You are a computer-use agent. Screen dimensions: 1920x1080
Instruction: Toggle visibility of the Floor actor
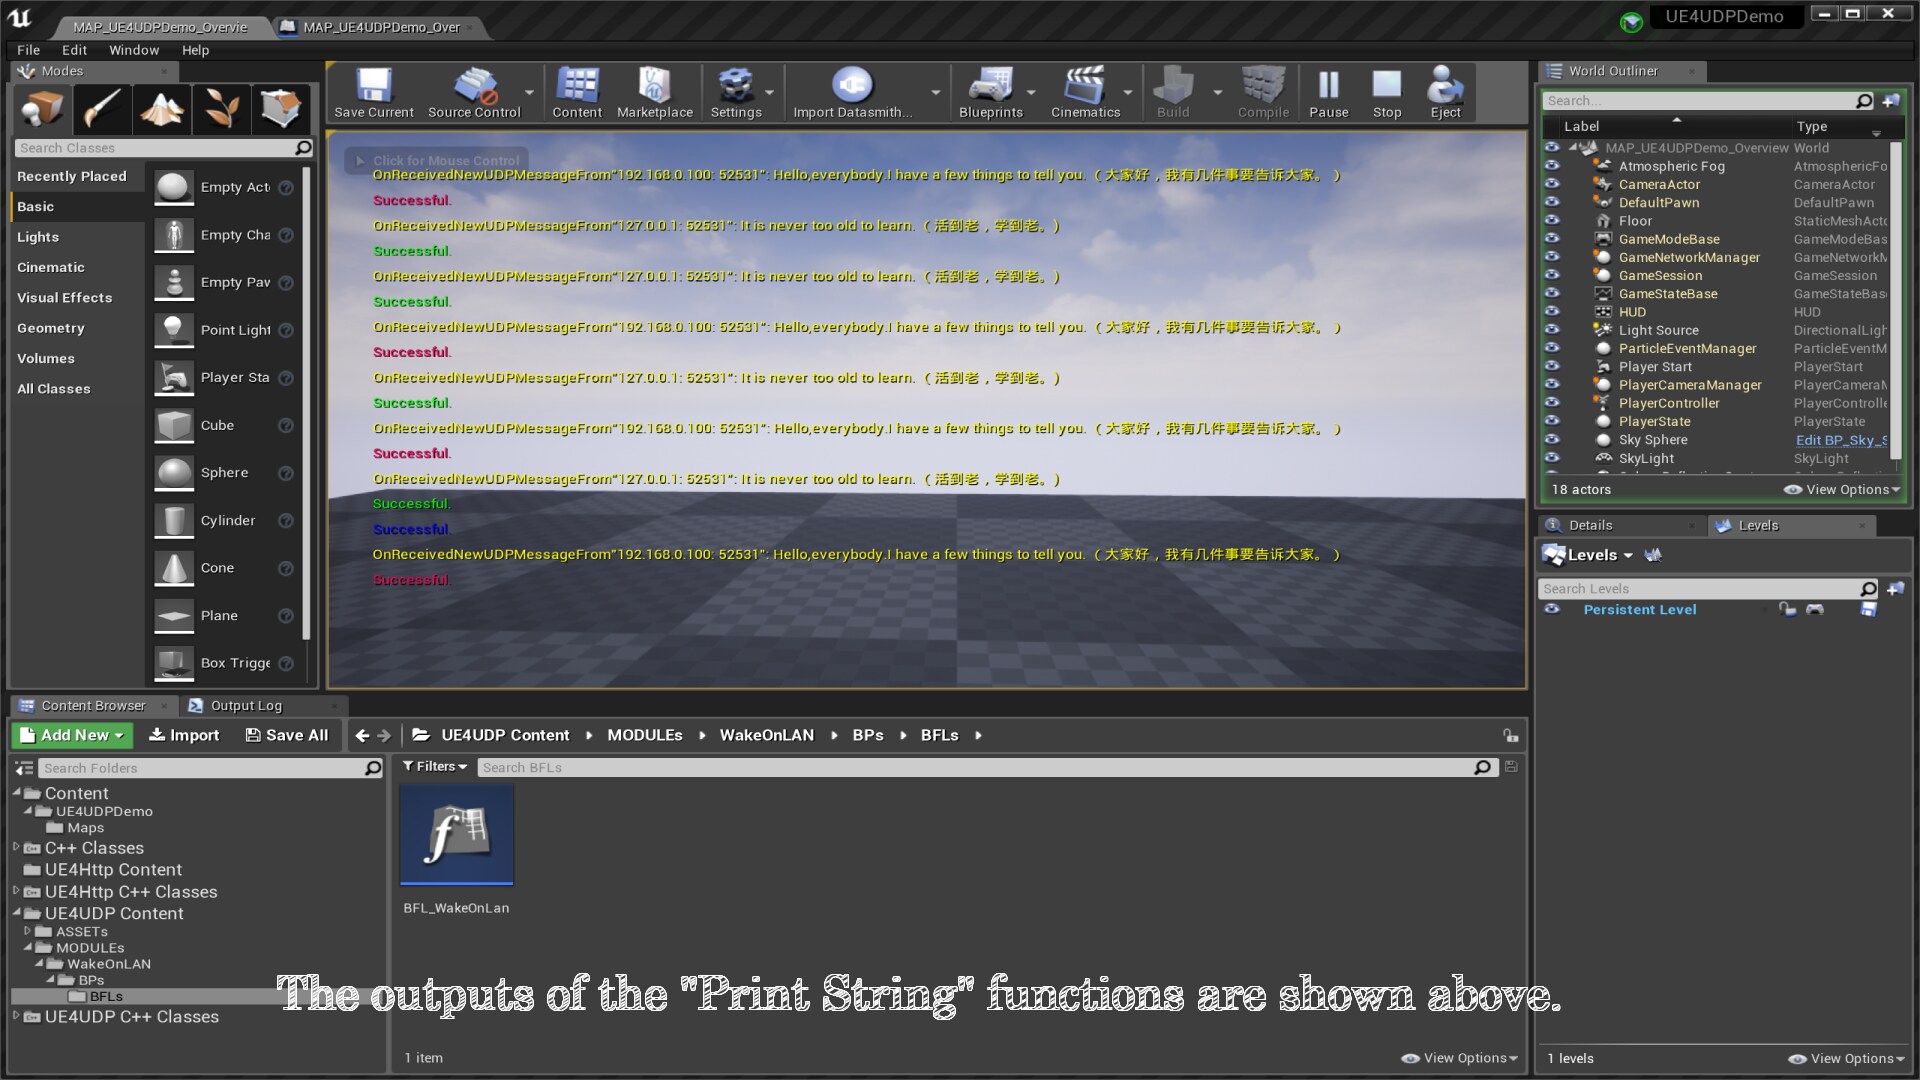coord(1552,221)
